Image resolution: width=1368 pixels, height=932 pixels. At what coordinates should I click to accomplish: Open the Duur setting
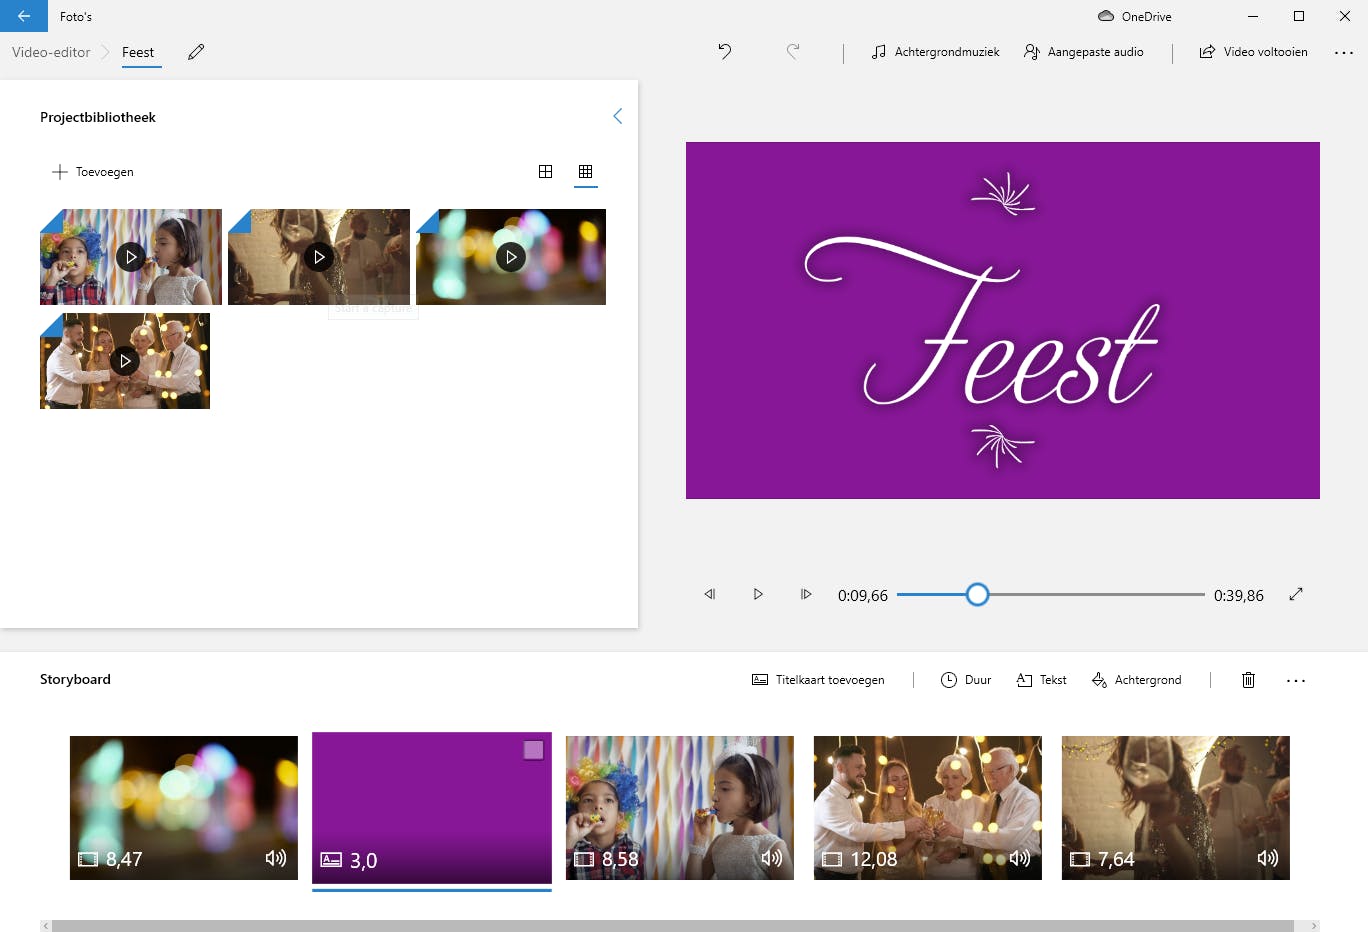966,680
